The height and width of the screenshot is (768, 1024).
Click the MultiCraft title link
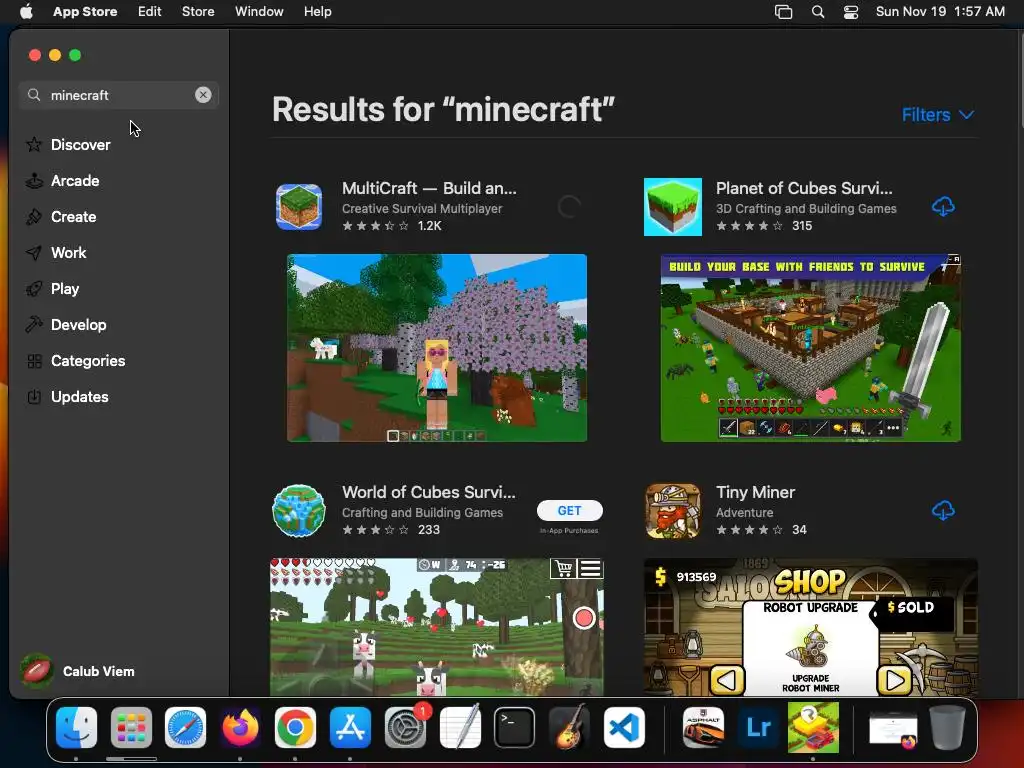tap(429, 188)
